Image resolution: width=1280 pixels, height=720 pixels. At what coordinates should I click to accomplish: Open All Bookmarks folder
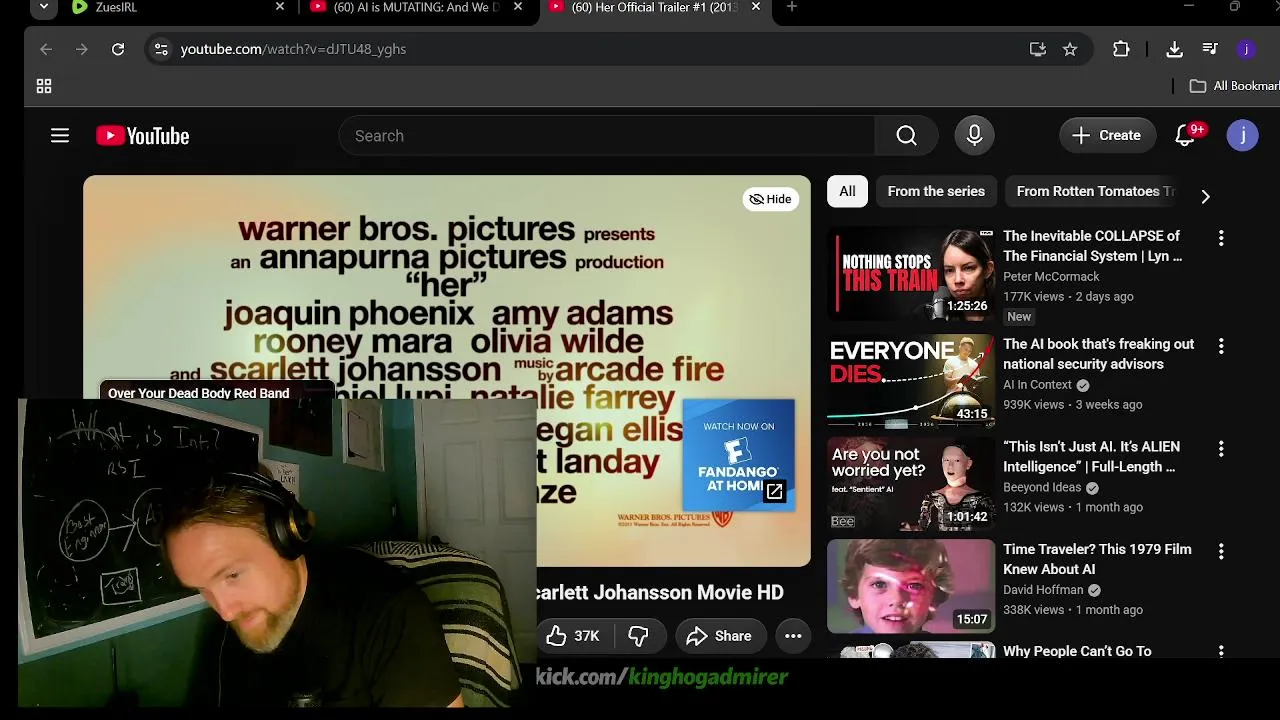[1234, 87]
